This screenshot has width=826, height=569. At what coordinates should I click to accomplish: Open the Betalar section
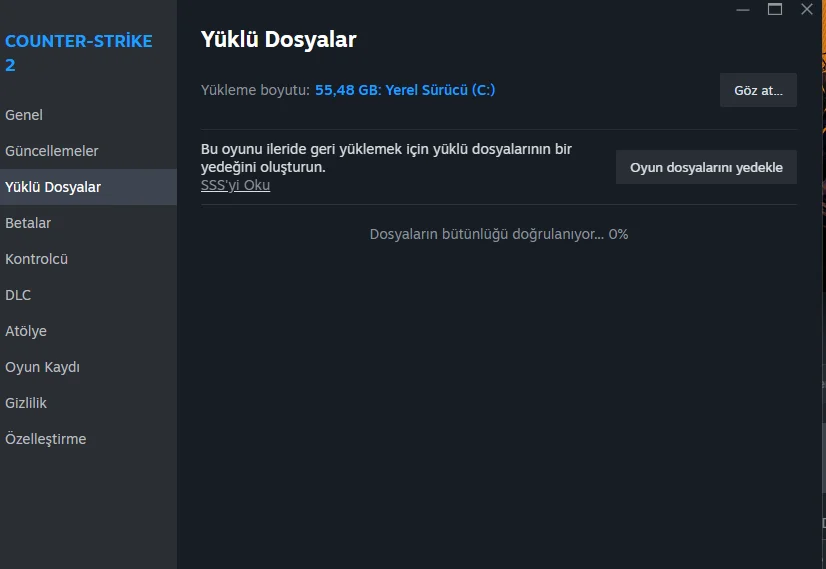pos(88,223)
